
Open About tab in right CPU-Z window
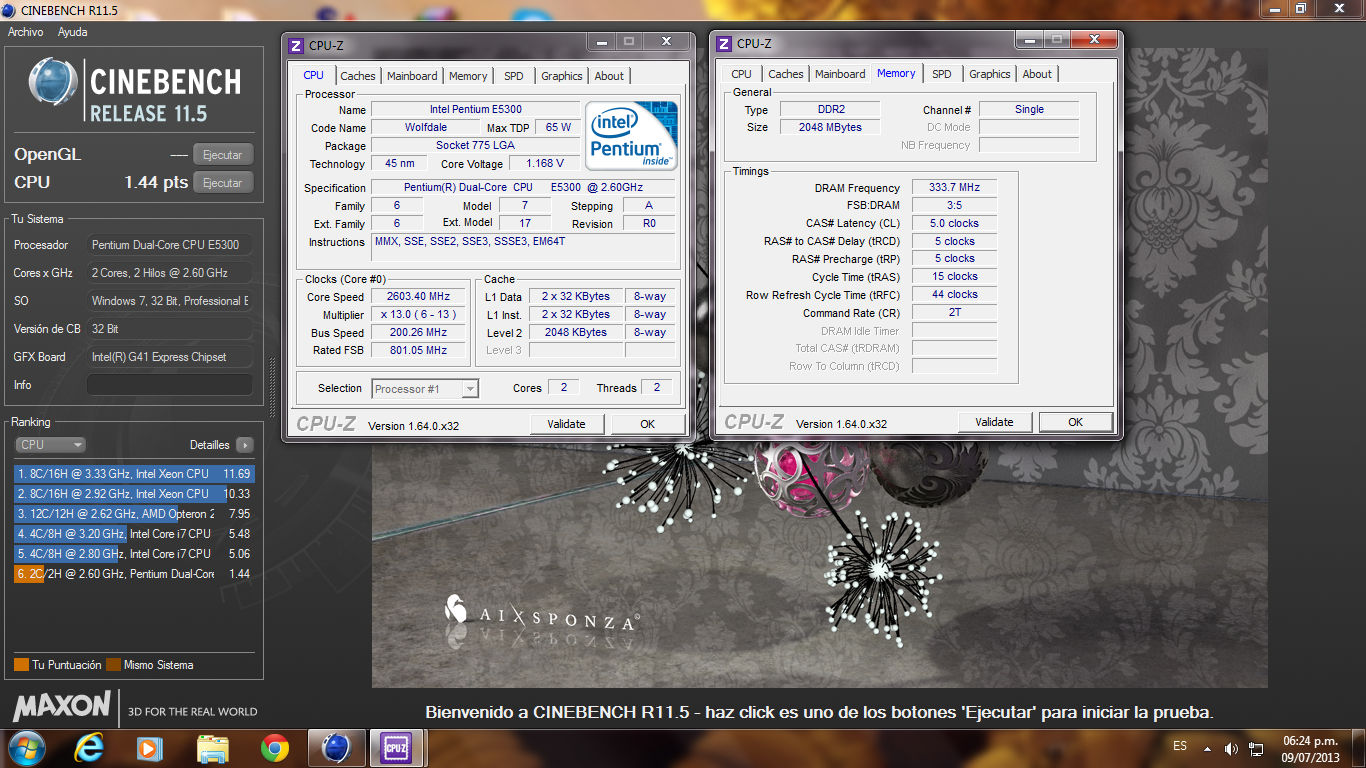tap(1037, 74)
